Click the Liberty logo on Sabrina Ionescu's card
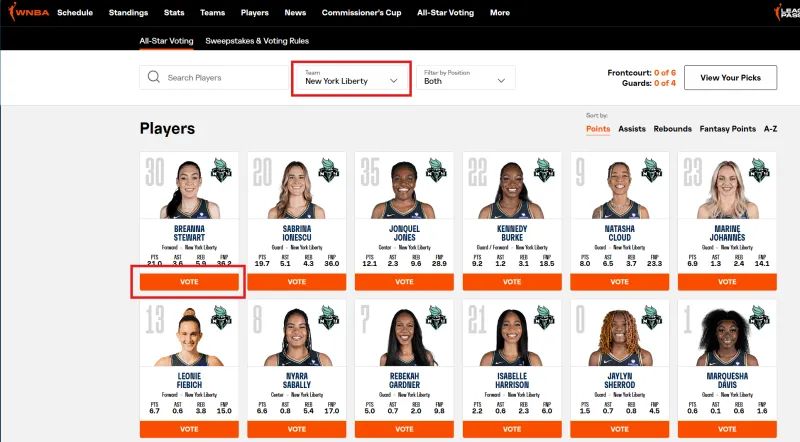The width and height of the screenshot is (800, 442). [329, 170]
